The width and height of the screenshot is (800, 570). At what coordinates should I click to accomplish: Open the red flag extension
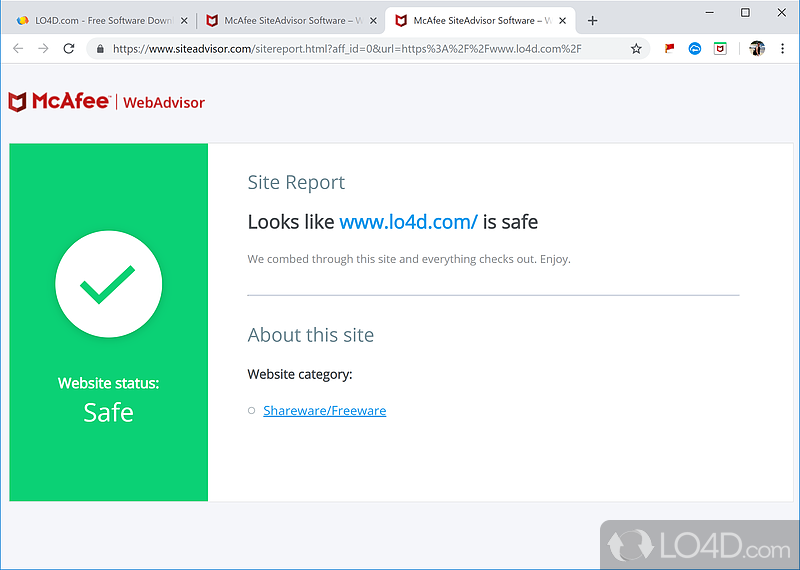click(x=669, y=49)
